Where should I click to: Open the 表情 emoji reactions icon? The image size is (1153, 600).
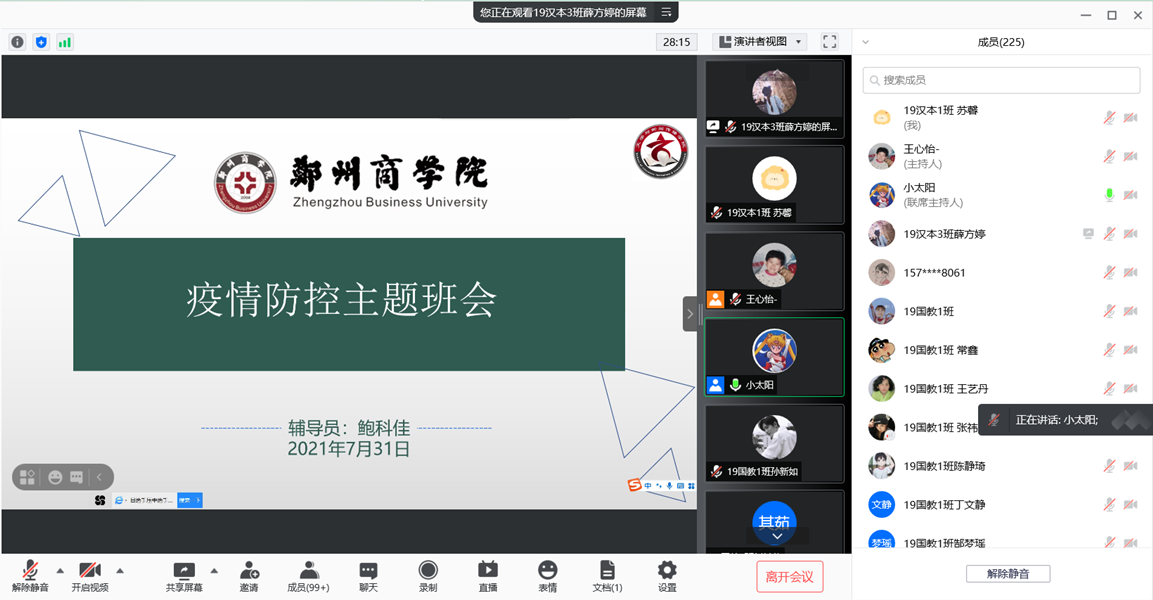tap(547, 576)
